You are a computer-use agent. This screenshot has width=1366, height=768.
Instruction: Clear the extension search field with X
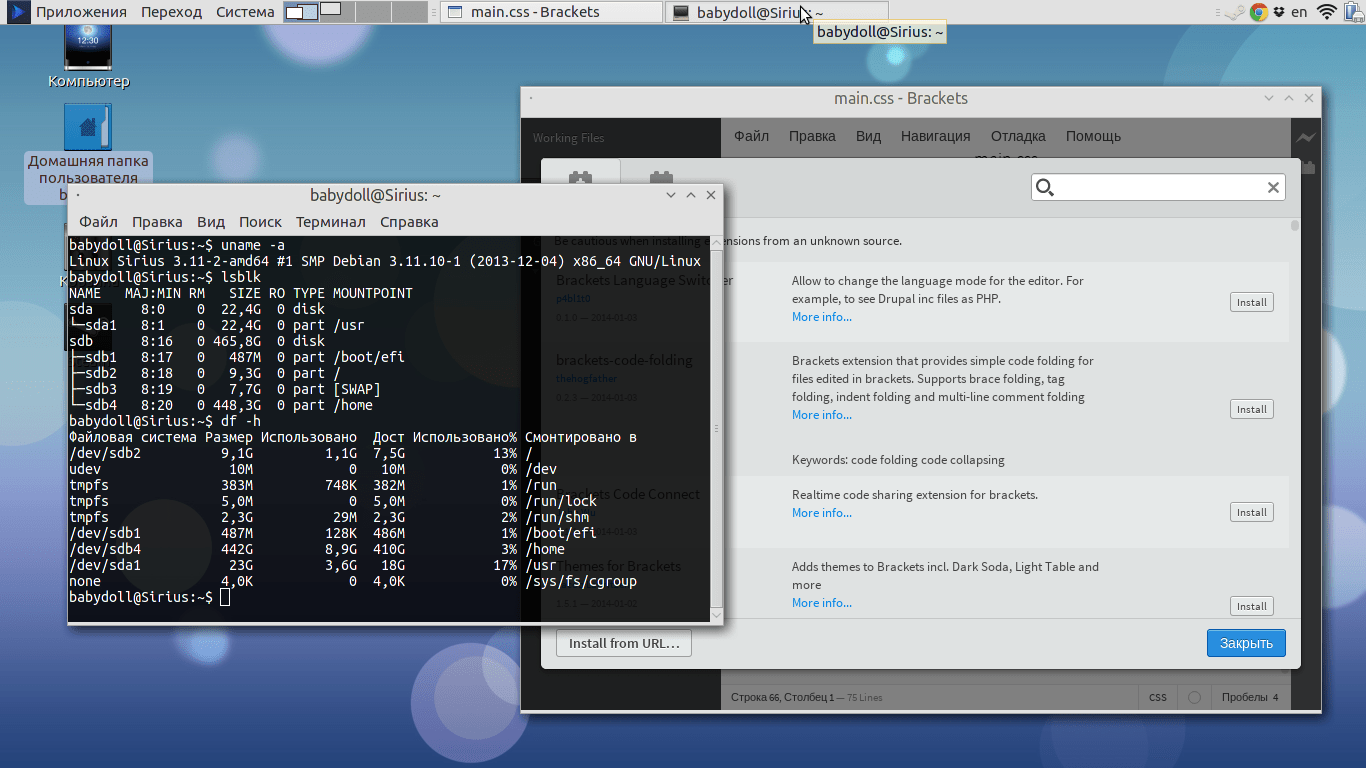1273,187
